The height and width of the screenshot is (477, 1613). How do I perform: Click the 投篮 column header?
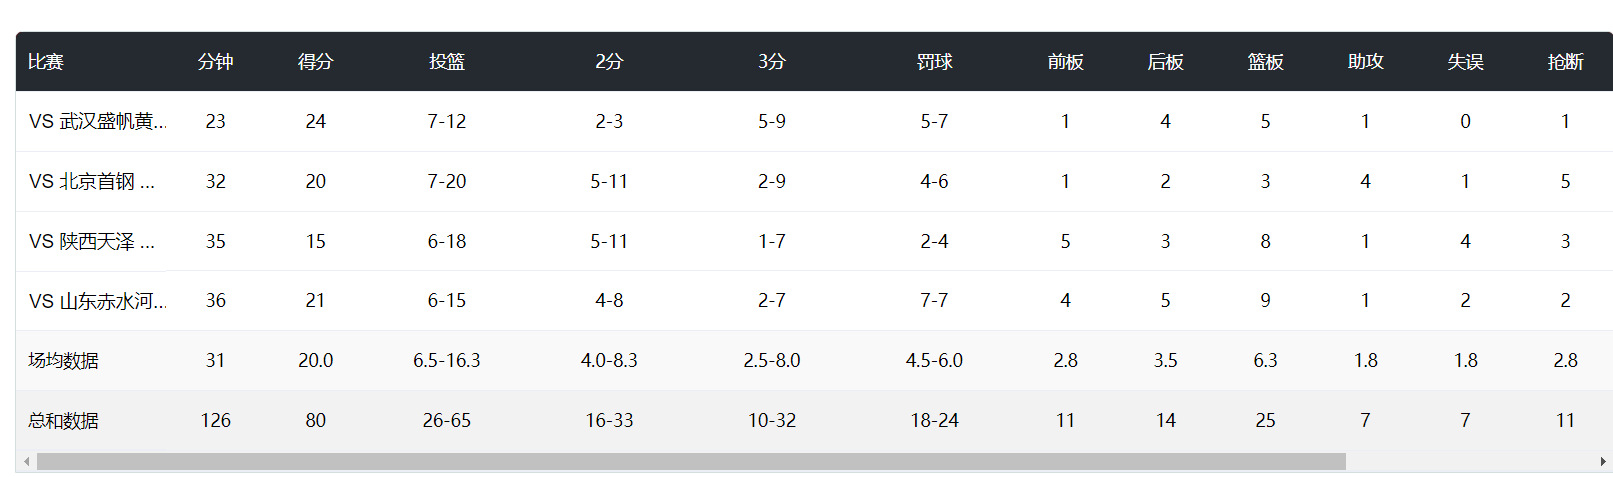(x=446, y=62)
